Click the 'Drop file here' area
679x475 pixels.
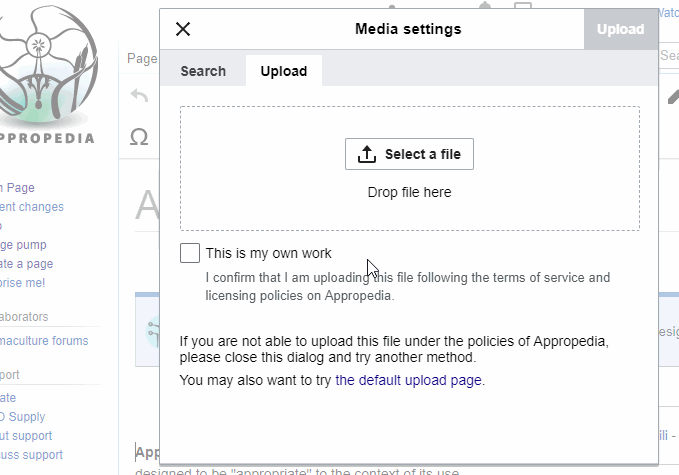point(409,192)
